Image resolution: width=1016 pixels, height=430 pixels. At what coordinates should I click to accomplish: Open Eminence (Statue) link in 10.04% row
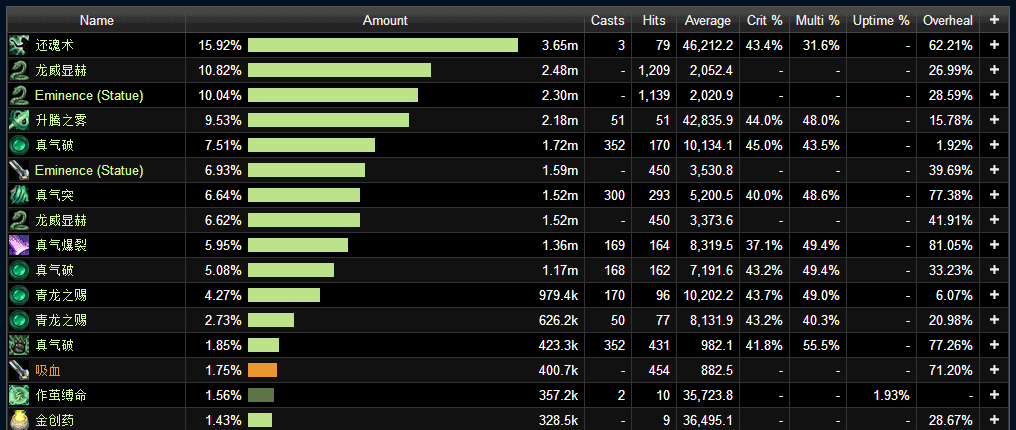(89, 96)
